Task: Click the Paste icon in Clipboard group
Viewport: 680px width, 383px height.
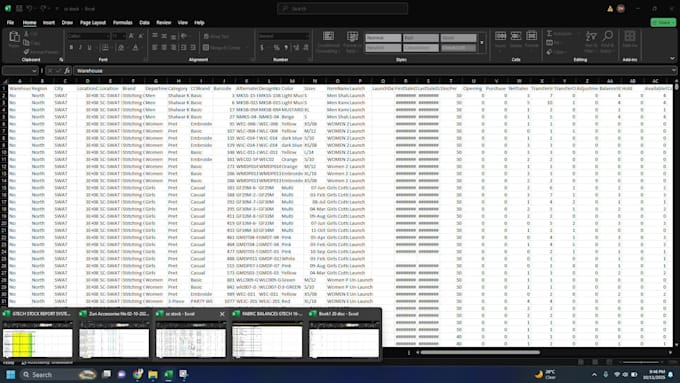Action: click(x=14, y=37)
